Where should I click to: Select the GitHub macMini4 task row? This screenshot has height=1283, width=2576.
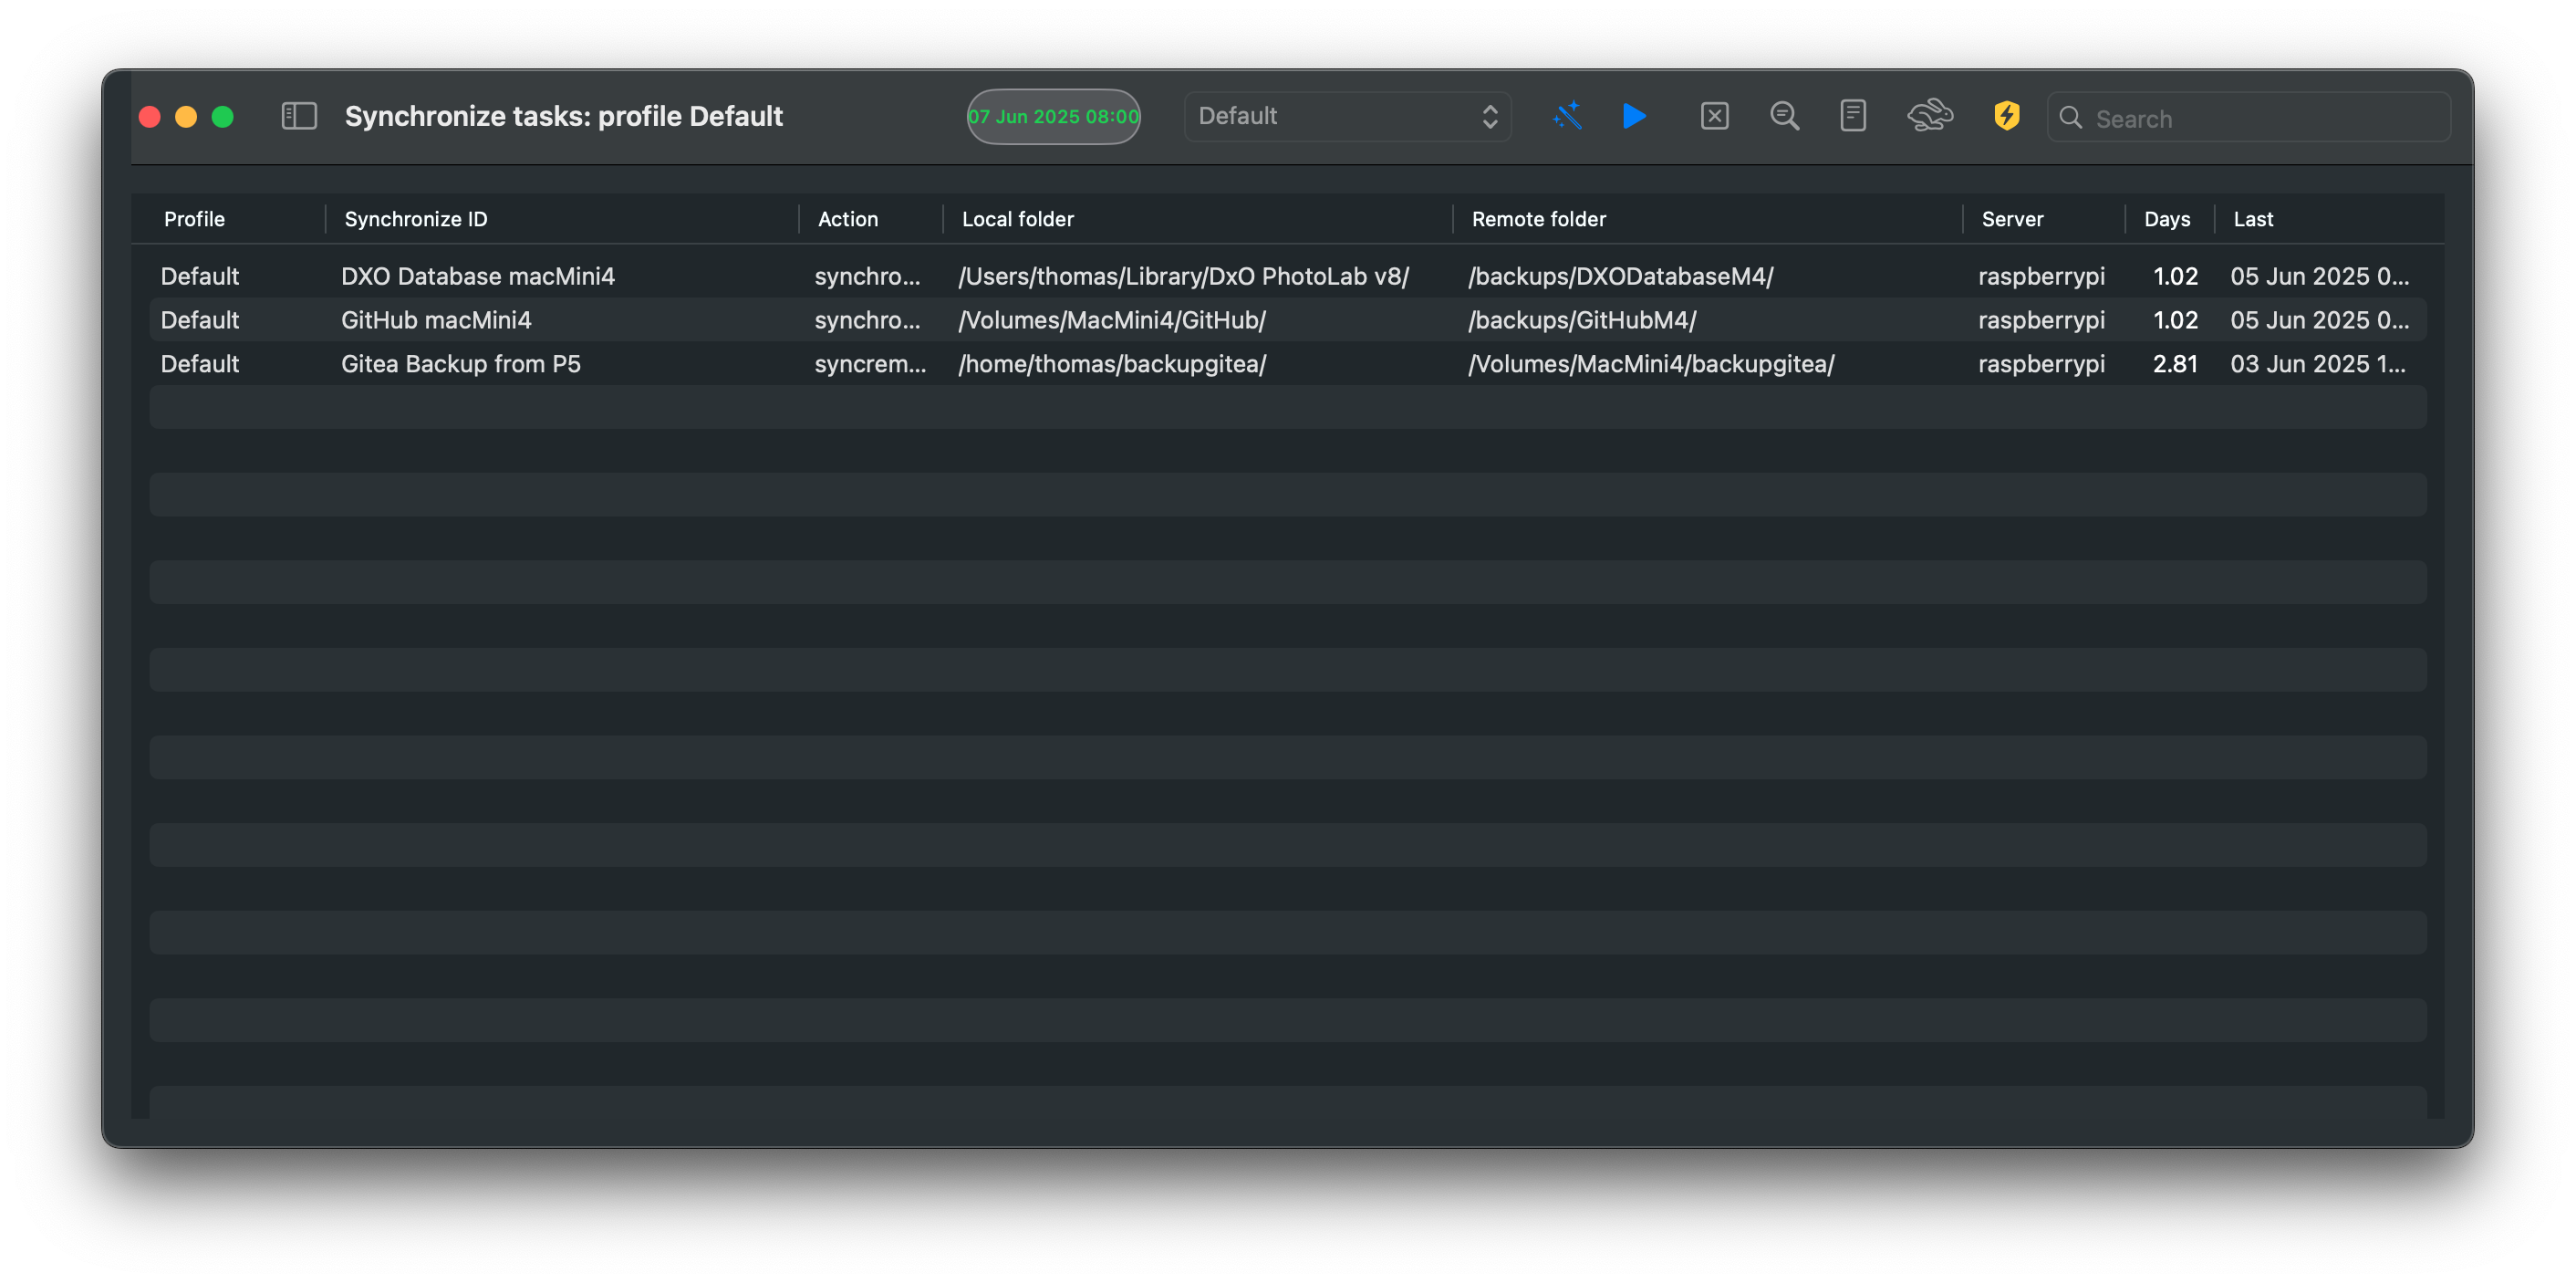[436, 320]
